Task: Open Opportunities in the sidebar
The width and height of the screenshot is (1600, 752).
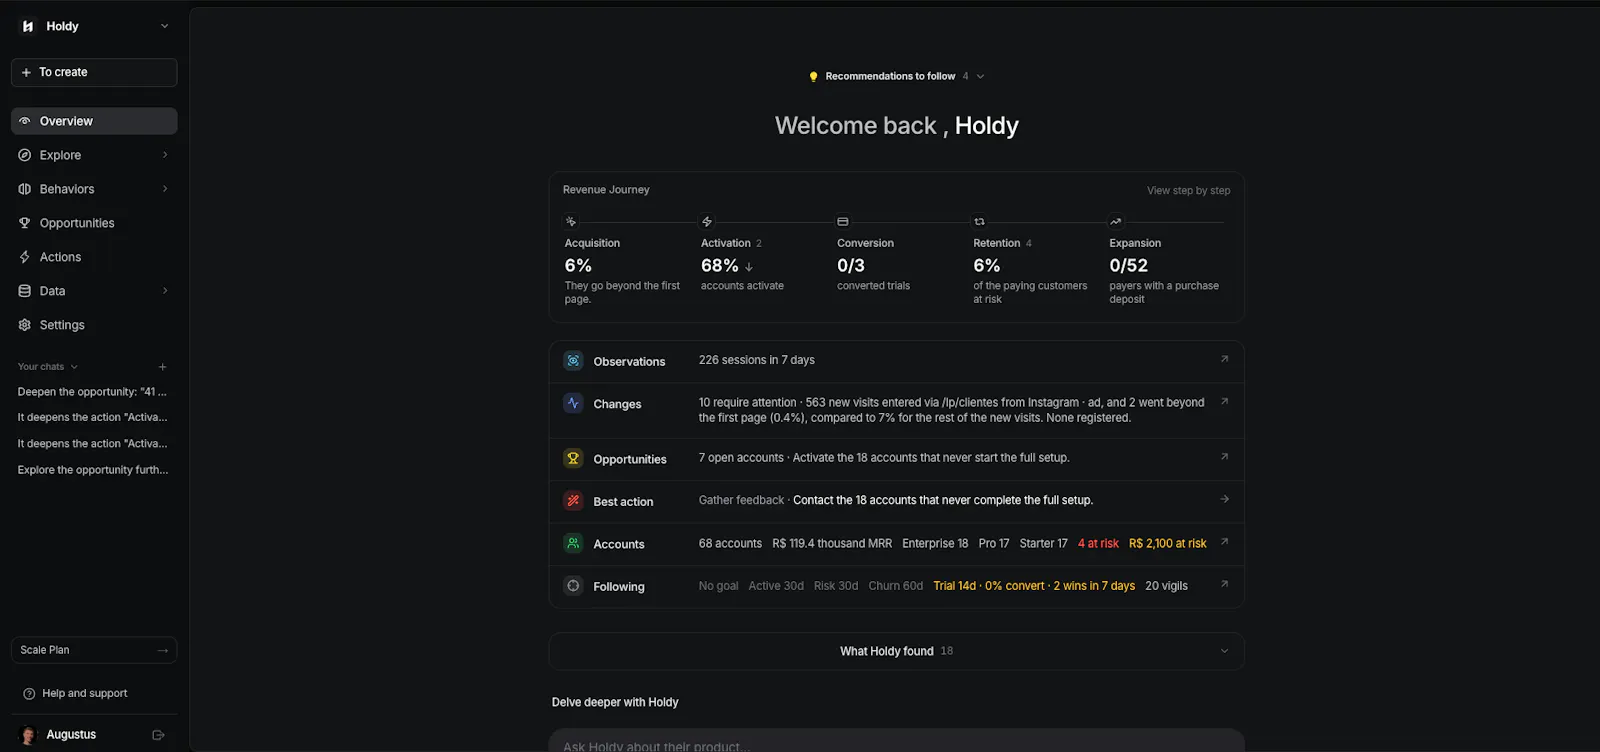Action: pos(94,223)
